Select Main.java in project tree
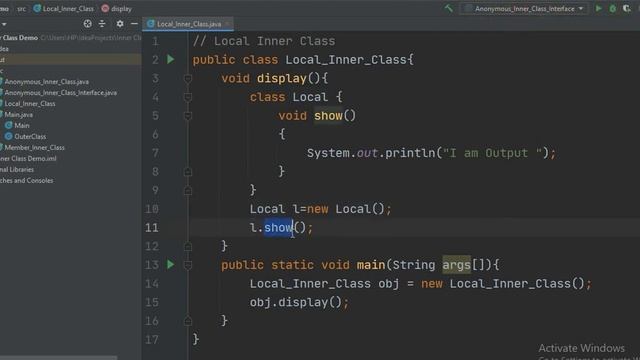The image size is (640, 360). [18, 115]
